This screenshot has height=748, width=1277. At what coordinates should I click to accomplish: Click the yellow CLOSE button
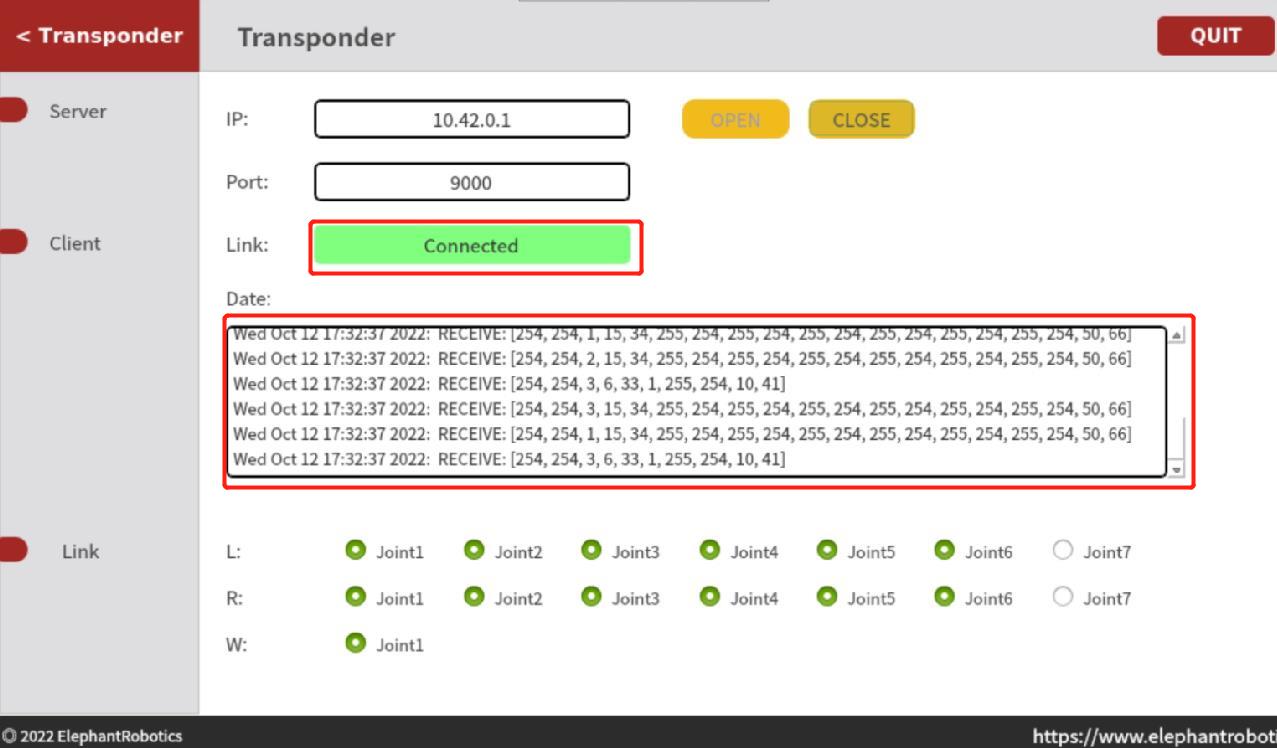(x=861, y=120)
